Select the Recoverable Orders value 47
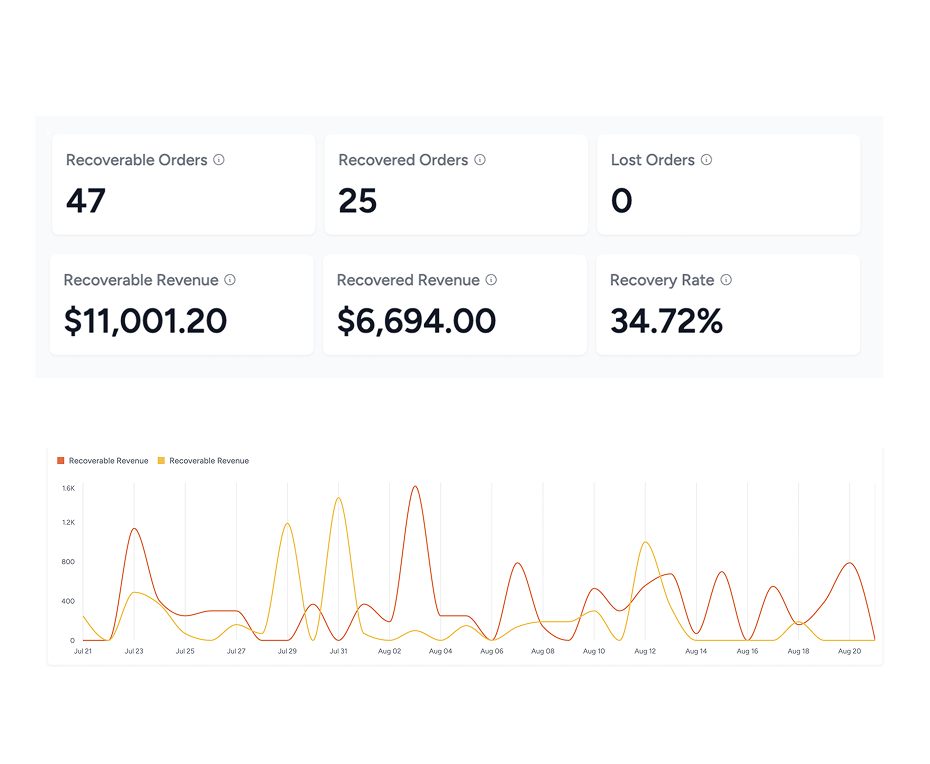This screenshot has width=930, height=764. (86, 201)
